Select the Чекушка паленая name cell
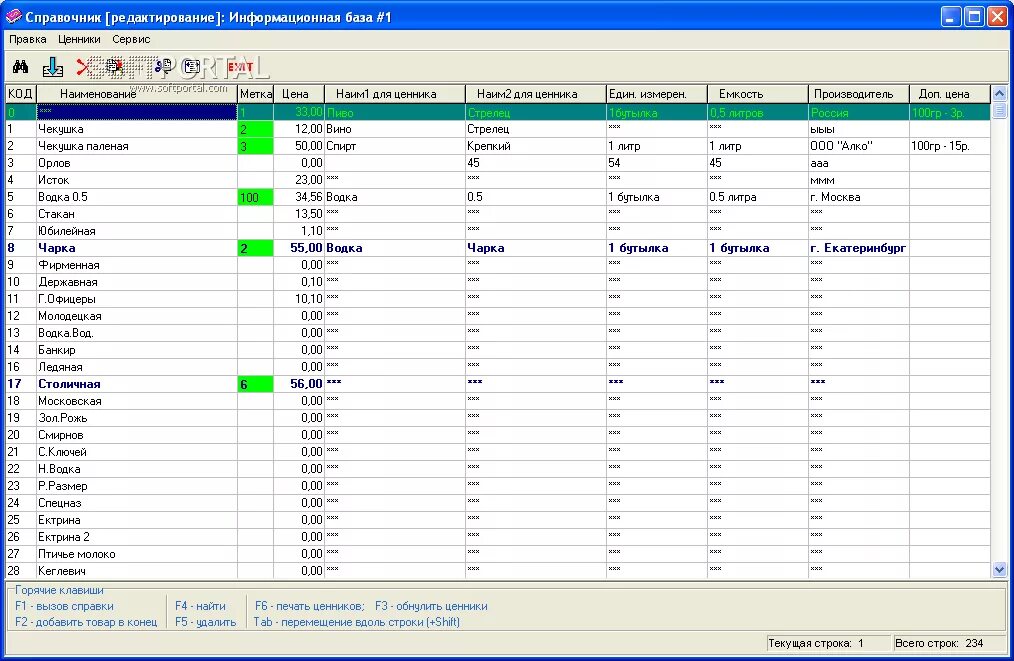 point(137,146)
